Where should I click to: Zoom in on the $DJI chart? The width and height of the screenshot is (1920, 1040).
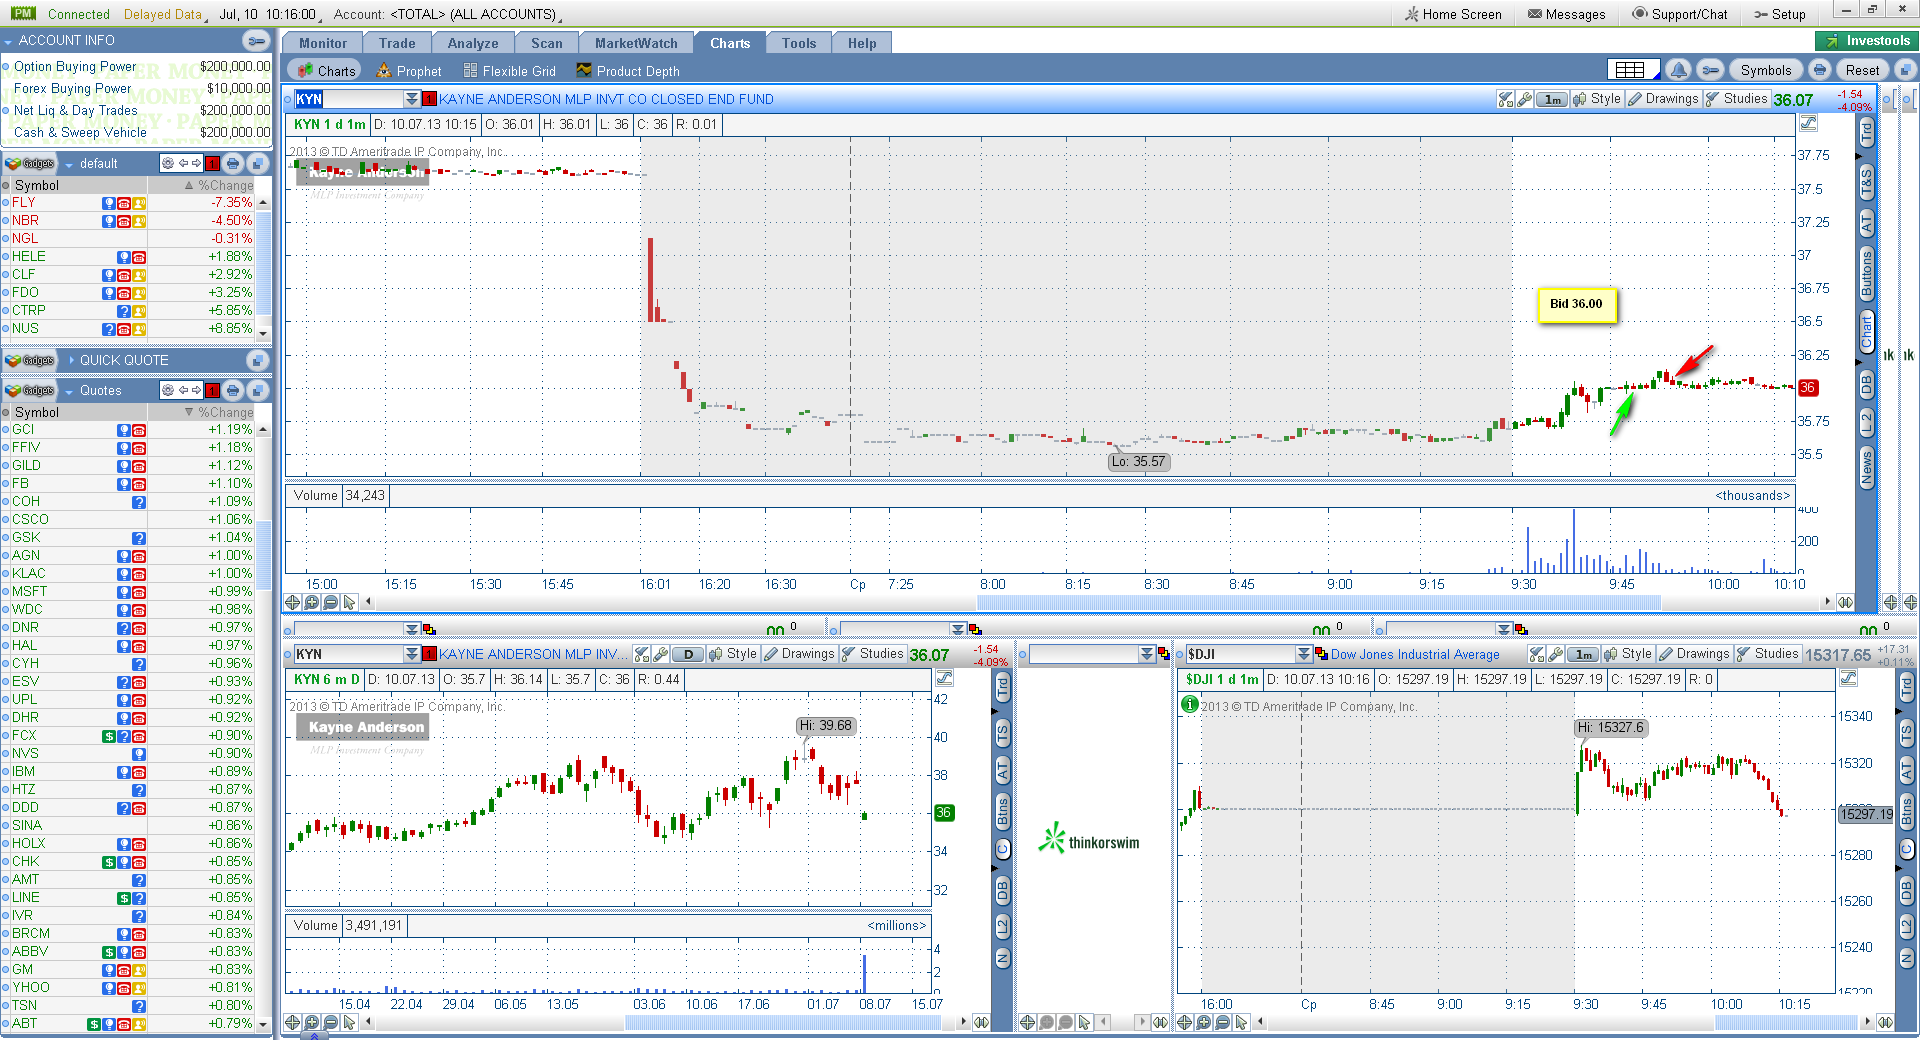point(1203,1022)
